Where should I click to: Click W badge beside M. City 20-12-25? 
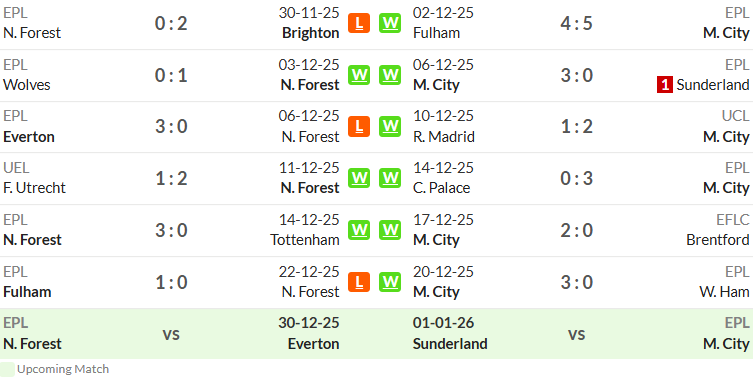tap(390, 282)
